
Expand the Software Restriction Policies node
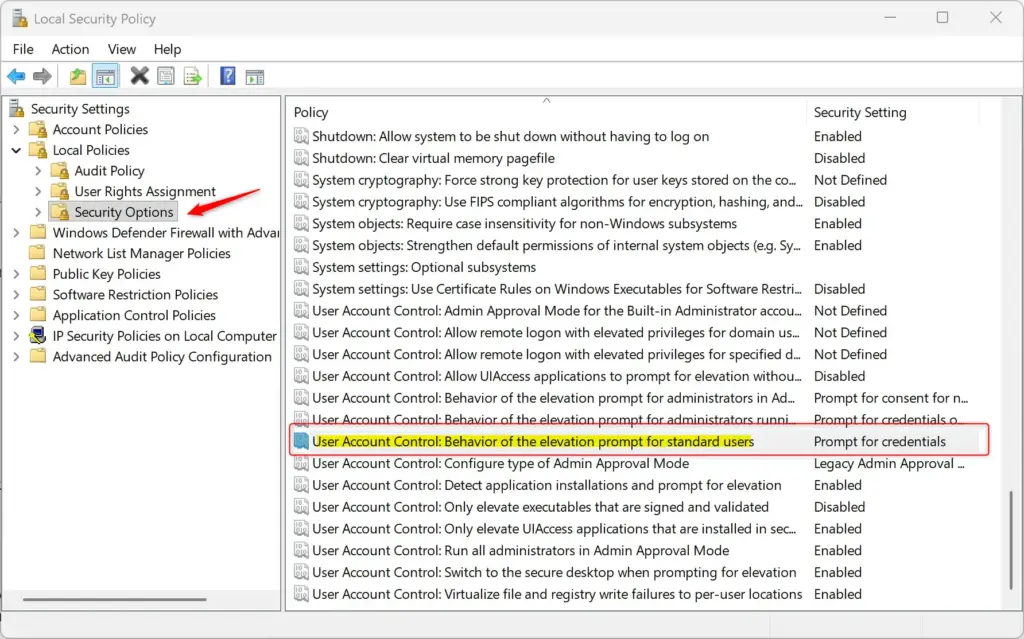click(16, 295)
